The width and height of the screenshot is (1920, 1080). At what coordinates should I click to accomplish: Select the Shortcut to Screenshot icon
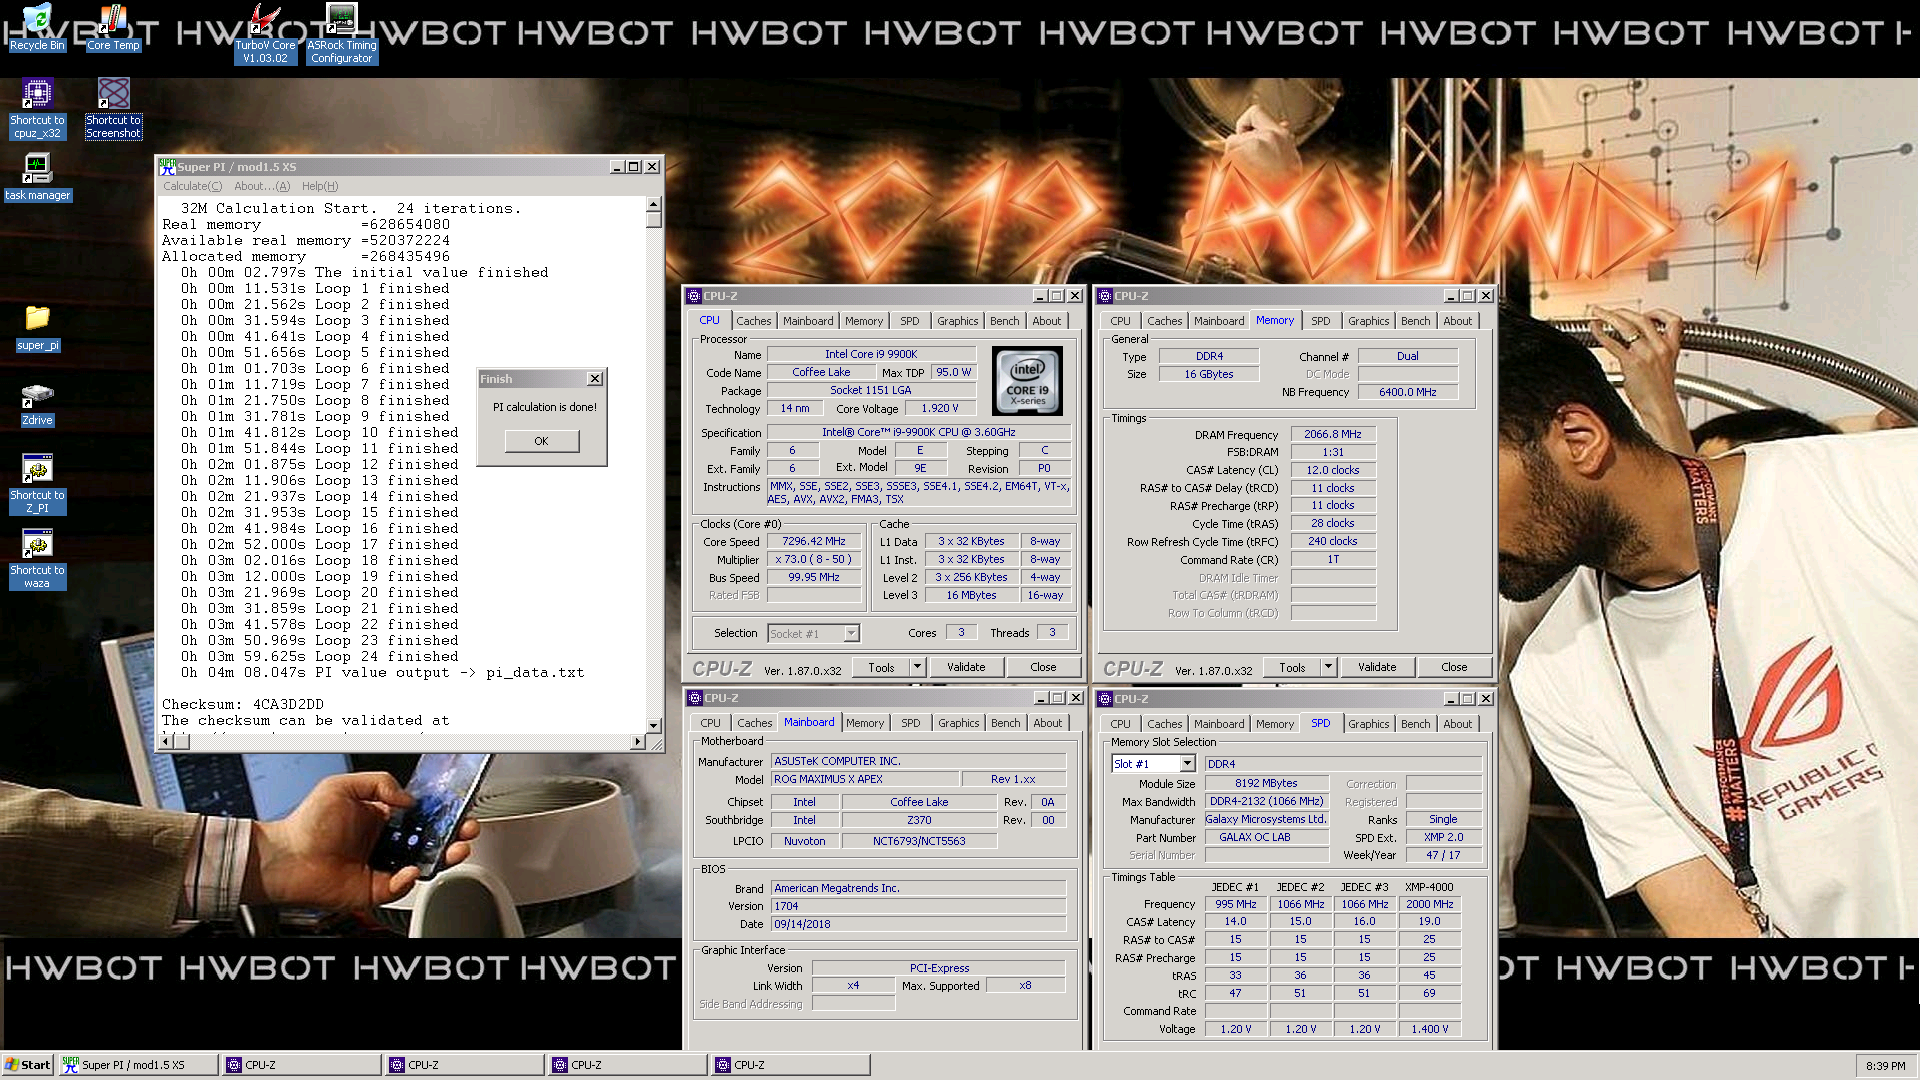(113, 108)
